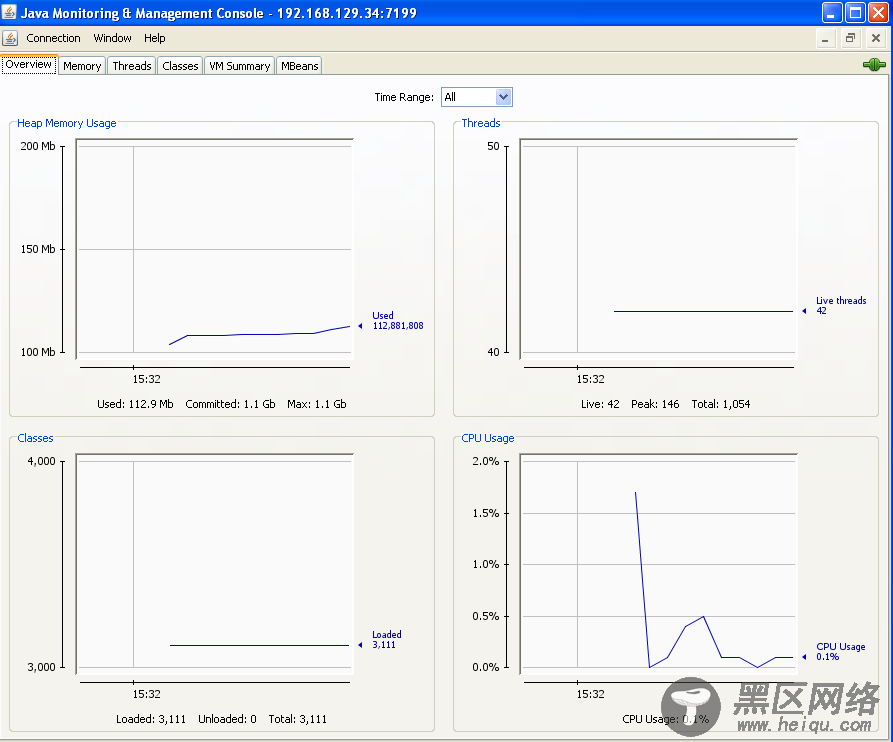
Task: Click the Java icon in the title bar
Action: tap(9, 12)
